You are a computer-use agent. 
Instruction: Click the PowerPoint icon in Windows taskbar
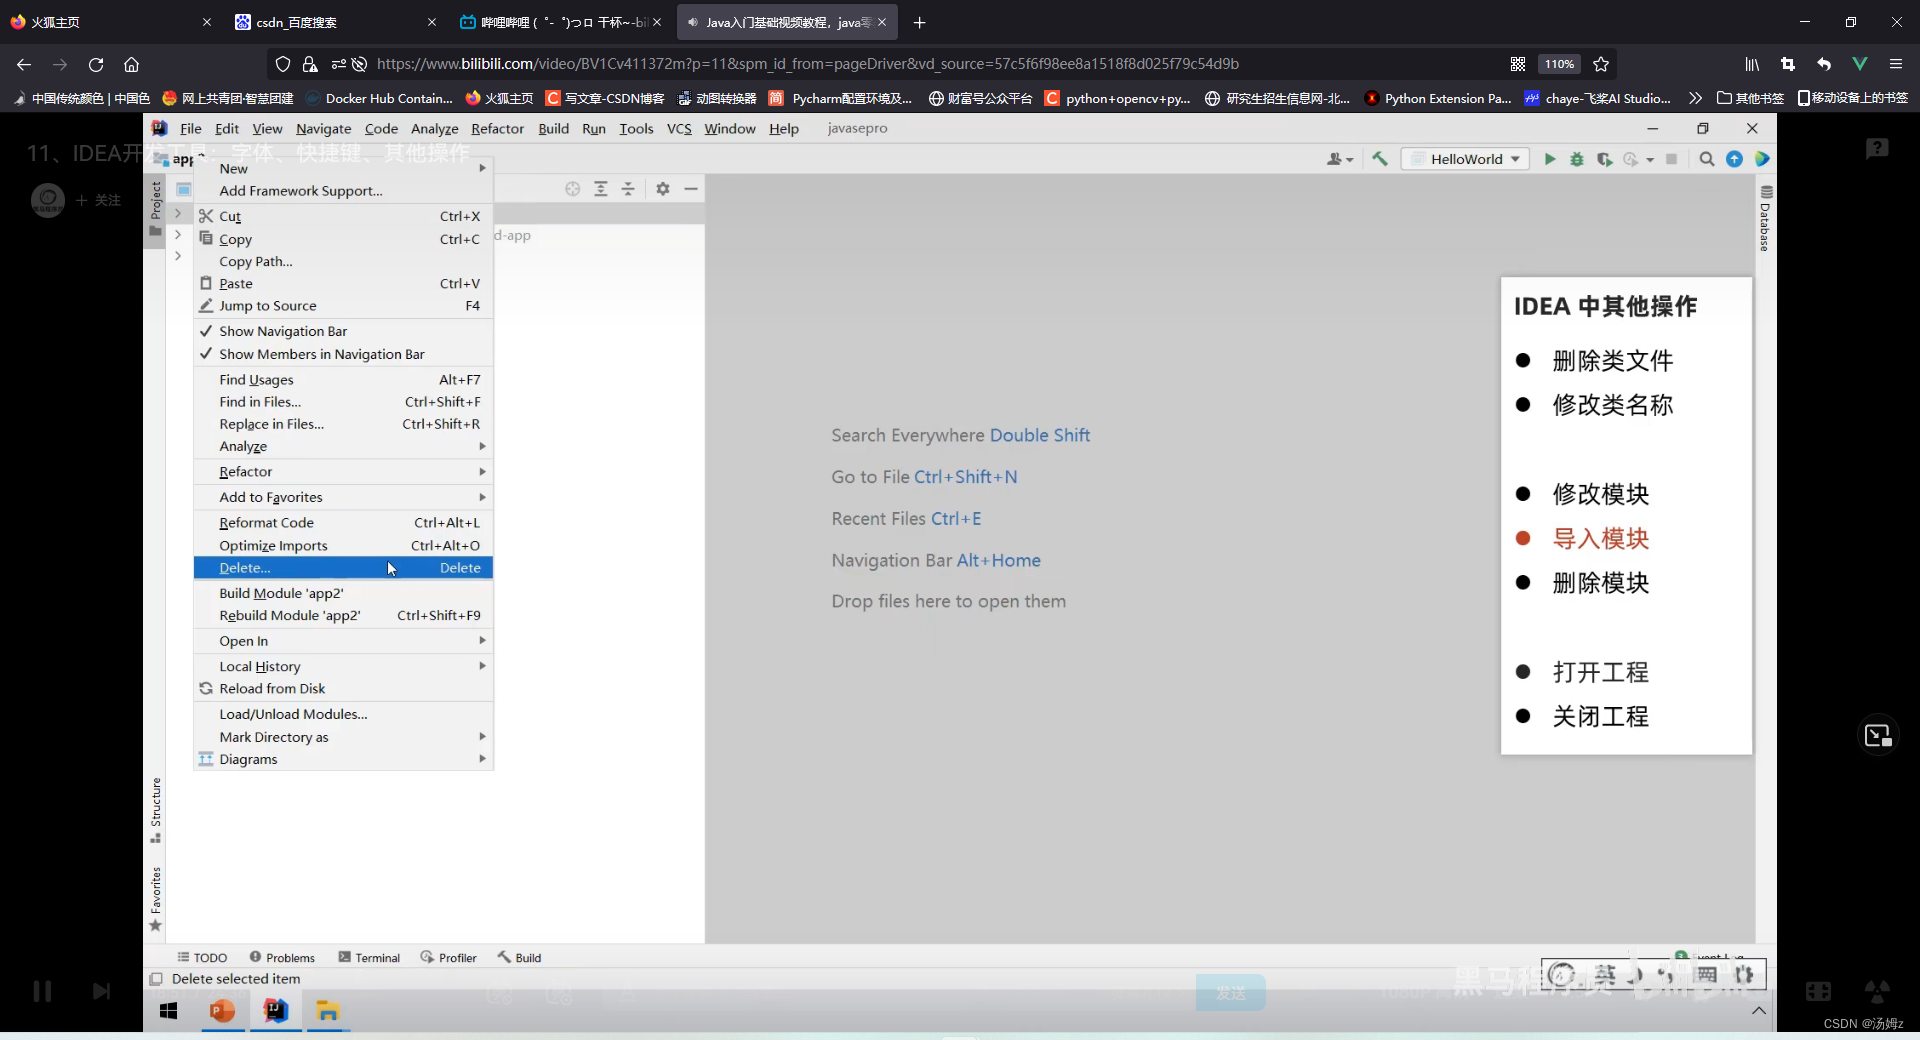[222, 1011]
